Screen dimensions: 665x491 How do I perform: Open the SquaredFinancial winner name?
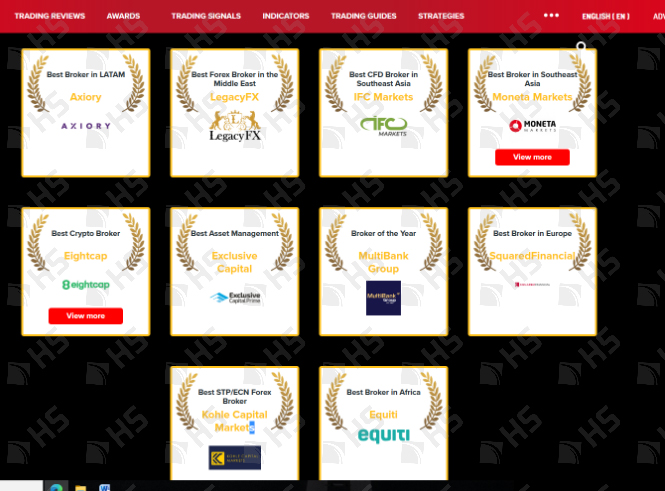click(532, 256)
